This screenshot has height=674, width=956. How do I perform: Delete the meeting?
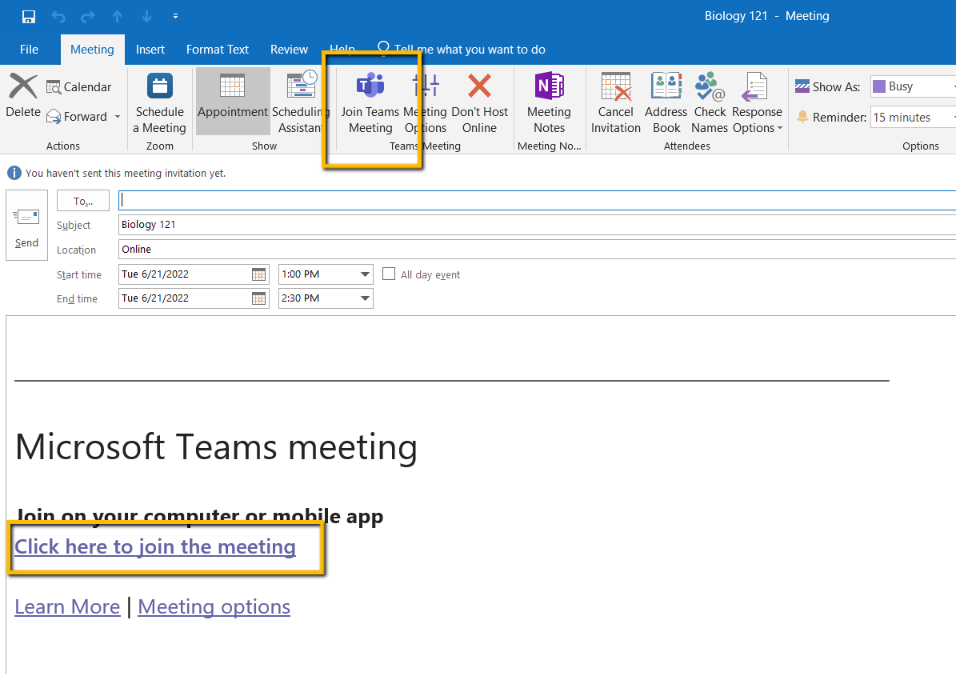[23, 95]
